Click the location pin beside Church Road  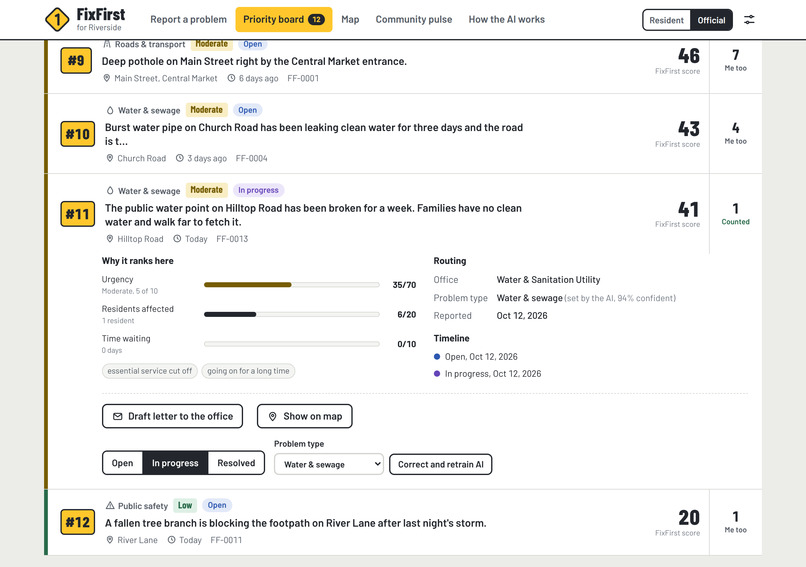pyautogui.click(x=109, y=158)
